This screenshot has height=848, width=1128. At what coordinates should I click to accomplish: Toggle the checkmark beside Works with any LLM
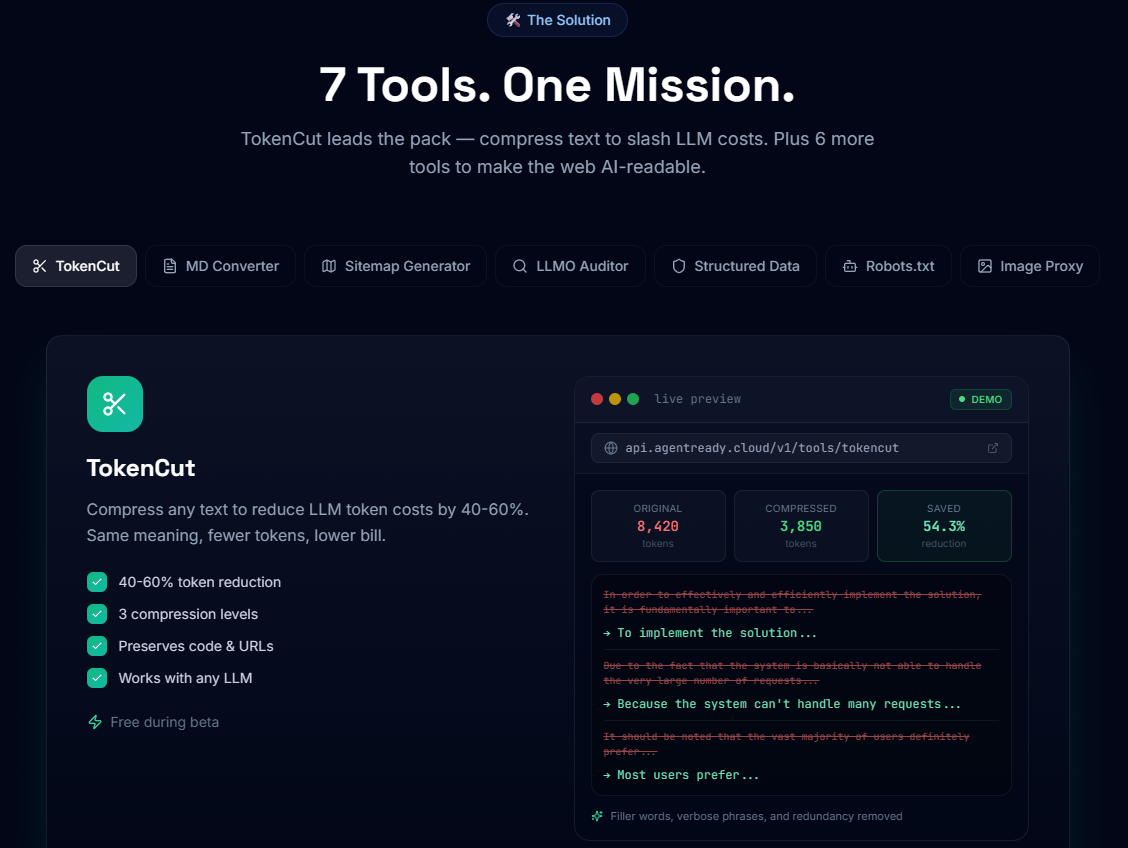tap(96, 678)
